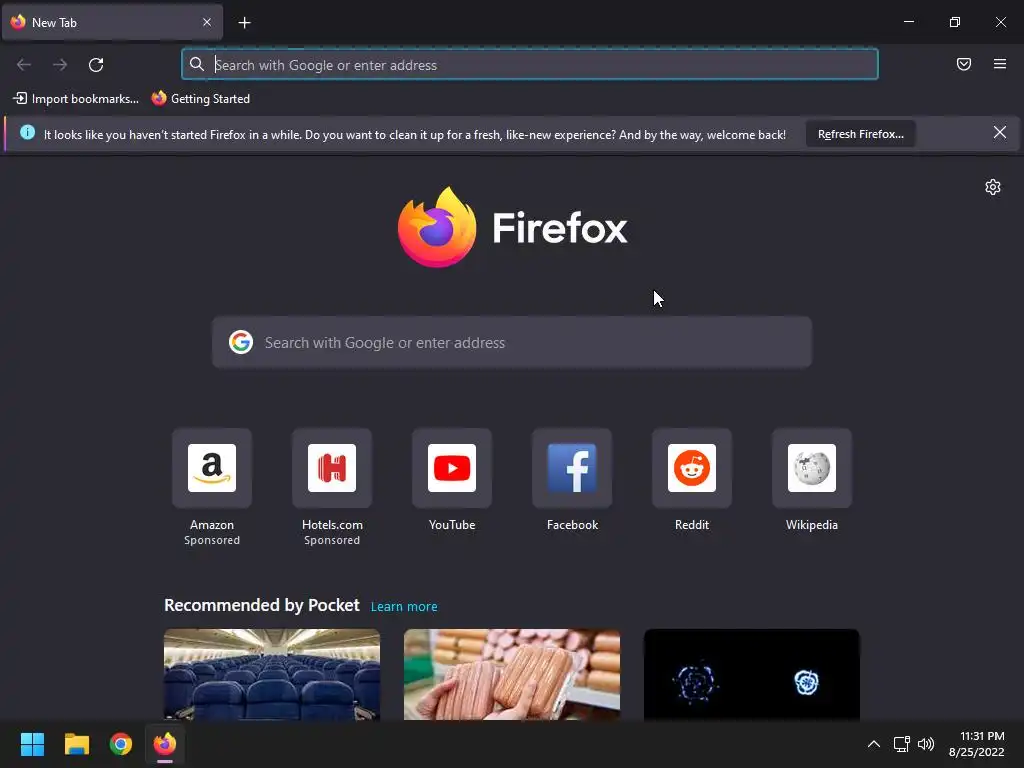
Task: Dismiss the welcome back notification bar
Action: click(1000, 133)
